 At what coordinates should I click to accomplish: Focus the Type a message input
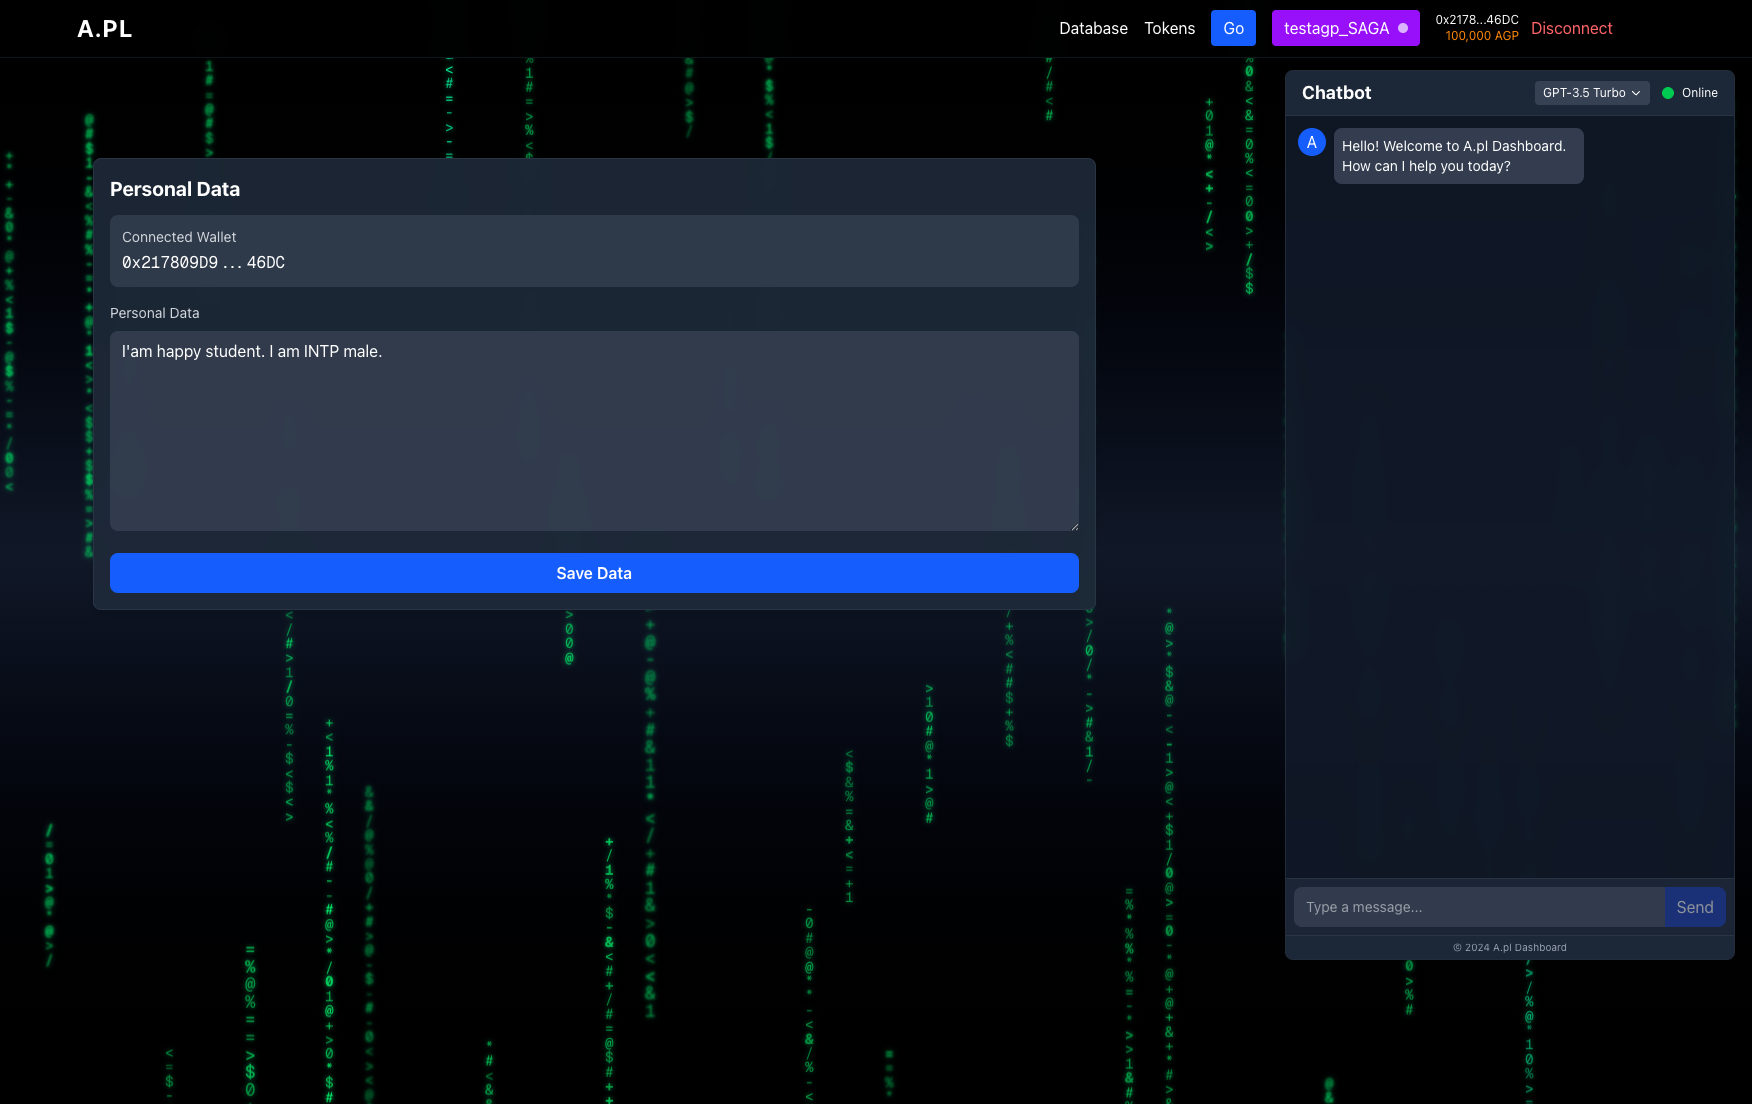(1479, 907)
